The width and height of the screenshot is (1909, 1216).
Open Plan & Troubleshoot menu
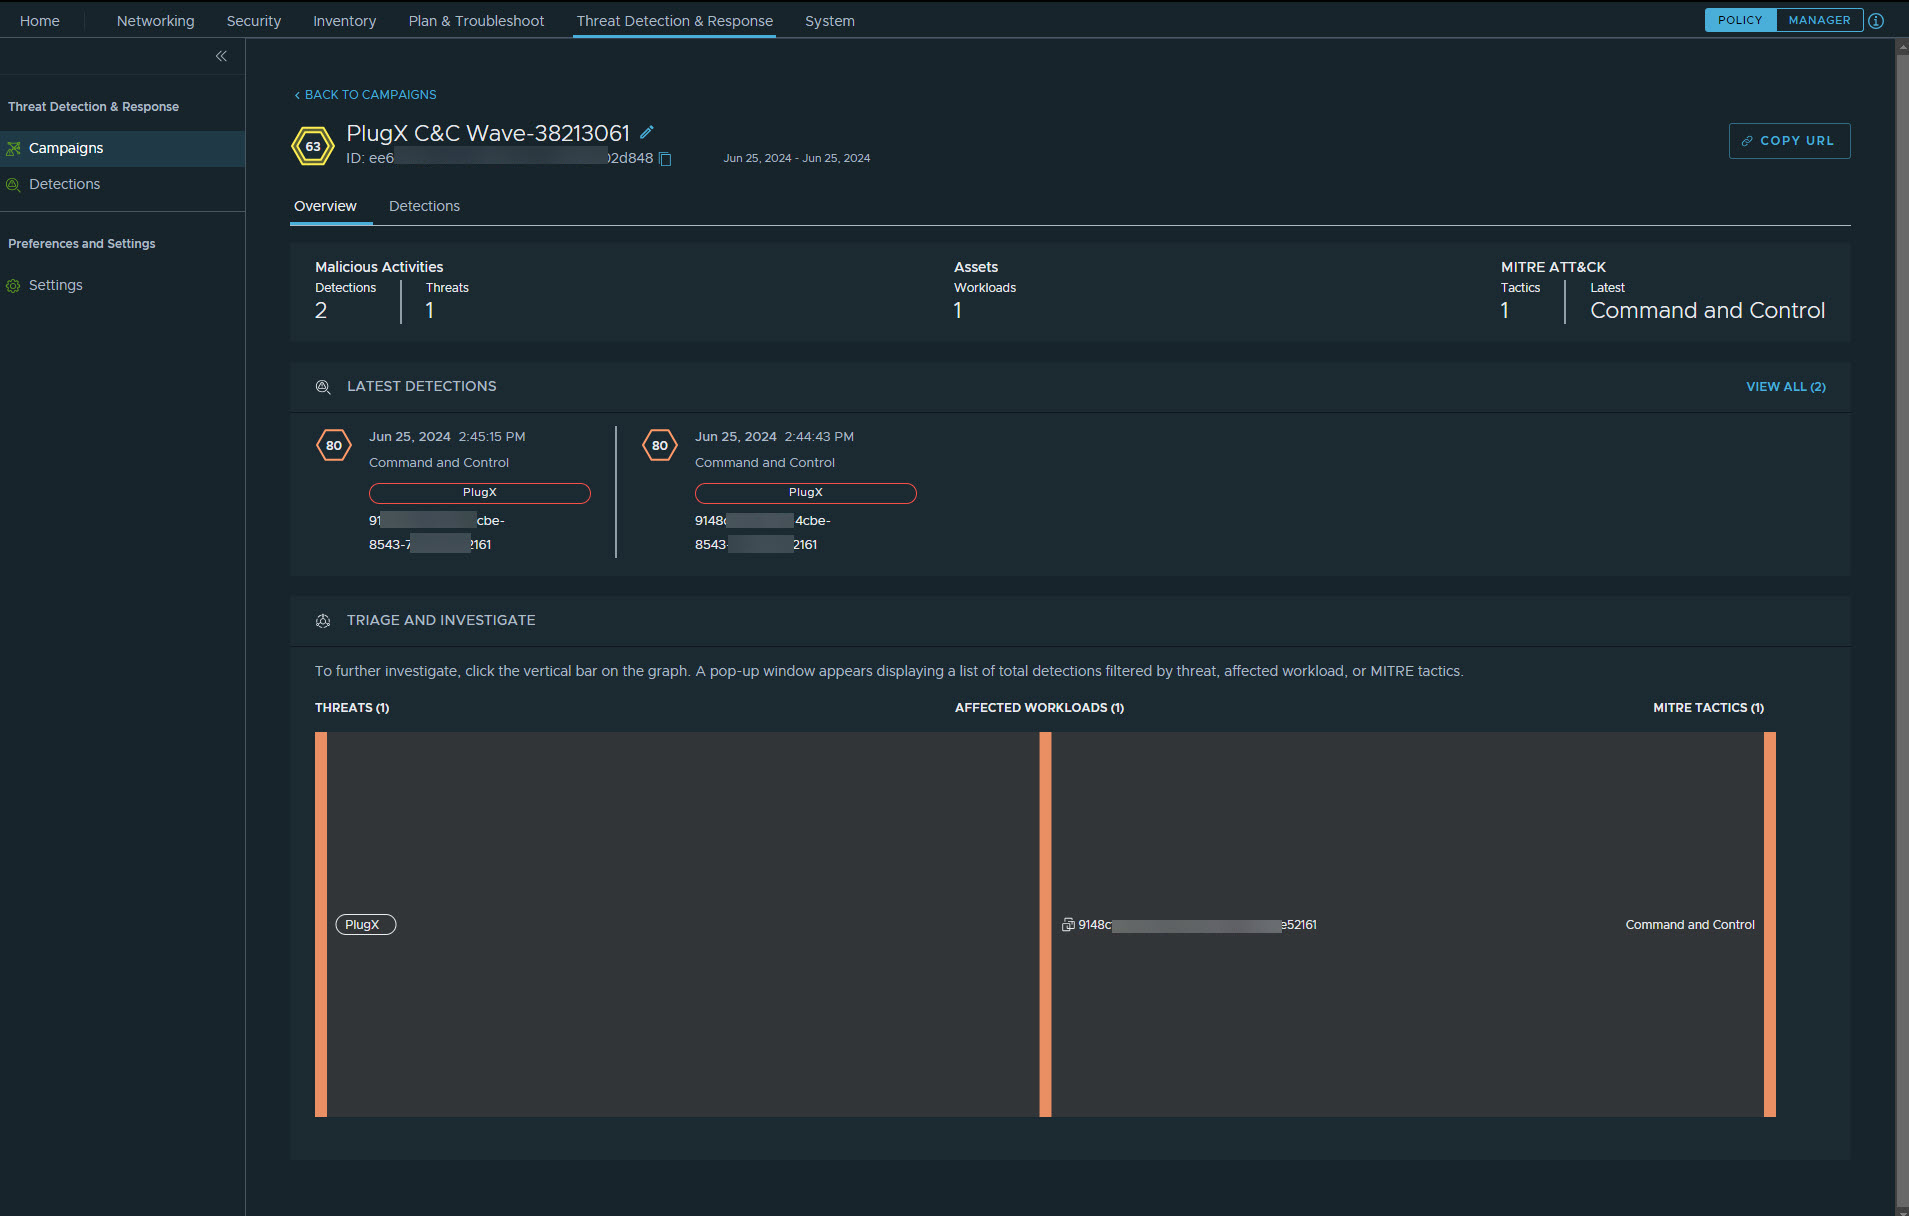coord(476,21)
